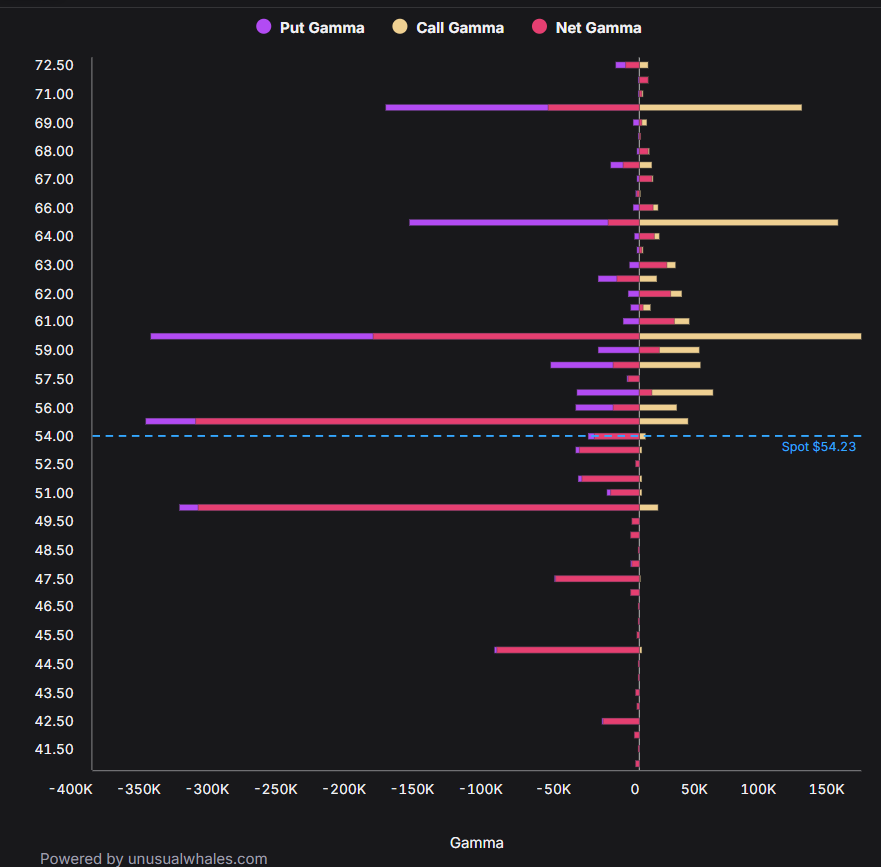Click the long net gamma bar near strike 50
Viewport: 881px width, 867px height.
coord(419,507)
